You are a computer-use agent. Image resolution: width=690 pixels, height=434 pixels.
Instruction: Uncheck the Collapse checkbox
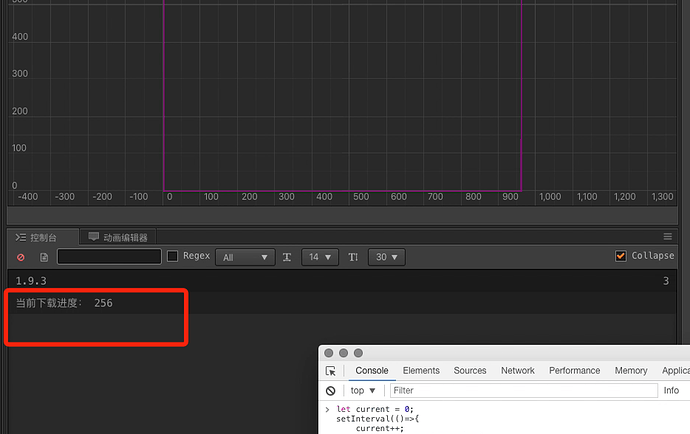(x=620, y=256)
